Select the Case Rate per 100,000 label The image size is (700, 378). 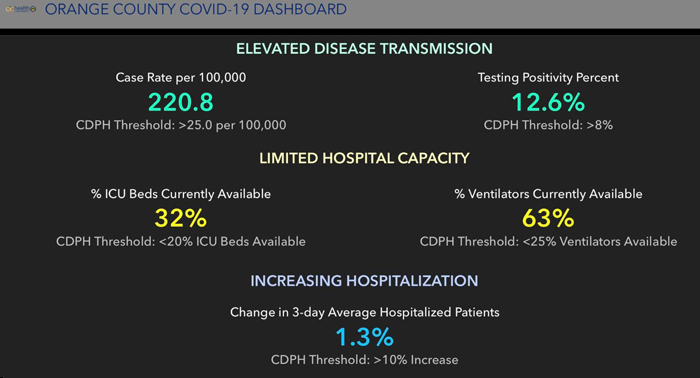point(181,78)
